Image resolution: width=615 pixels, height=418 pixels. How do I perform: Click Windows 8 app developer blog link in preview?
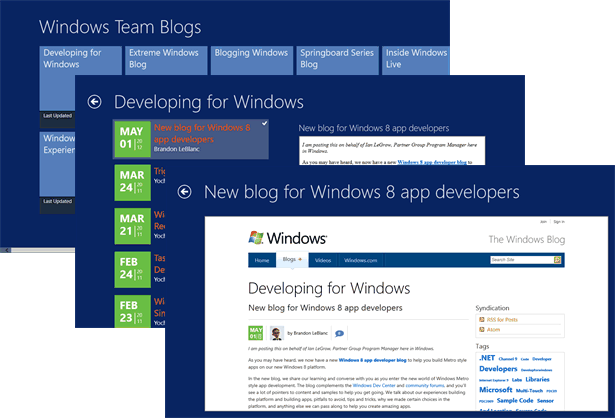tap(432, 162)
